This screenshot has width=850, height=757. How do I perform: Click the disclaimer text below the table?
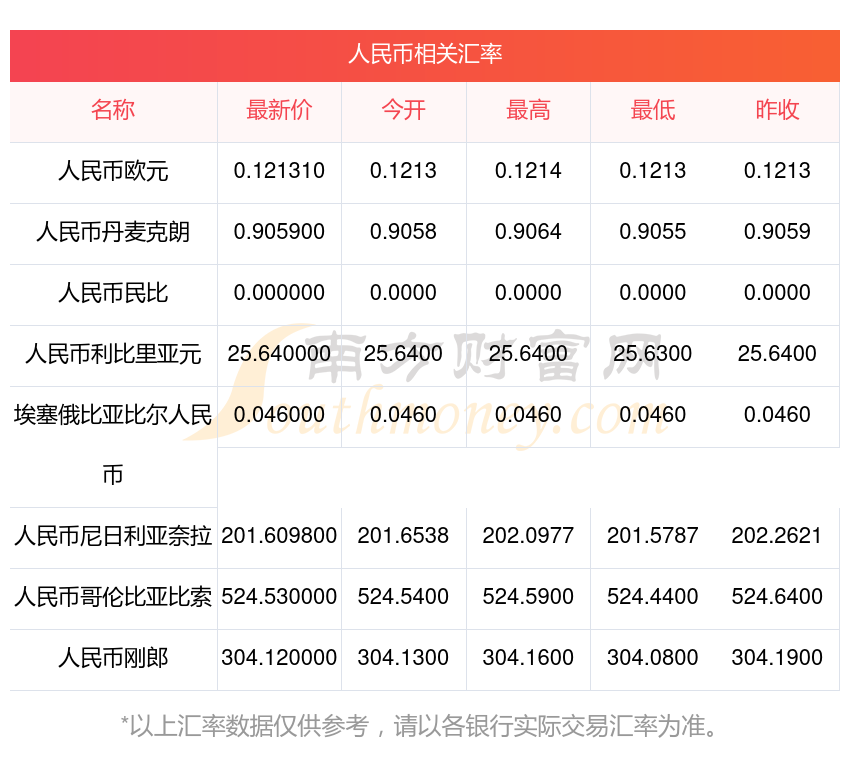[424, 725]
